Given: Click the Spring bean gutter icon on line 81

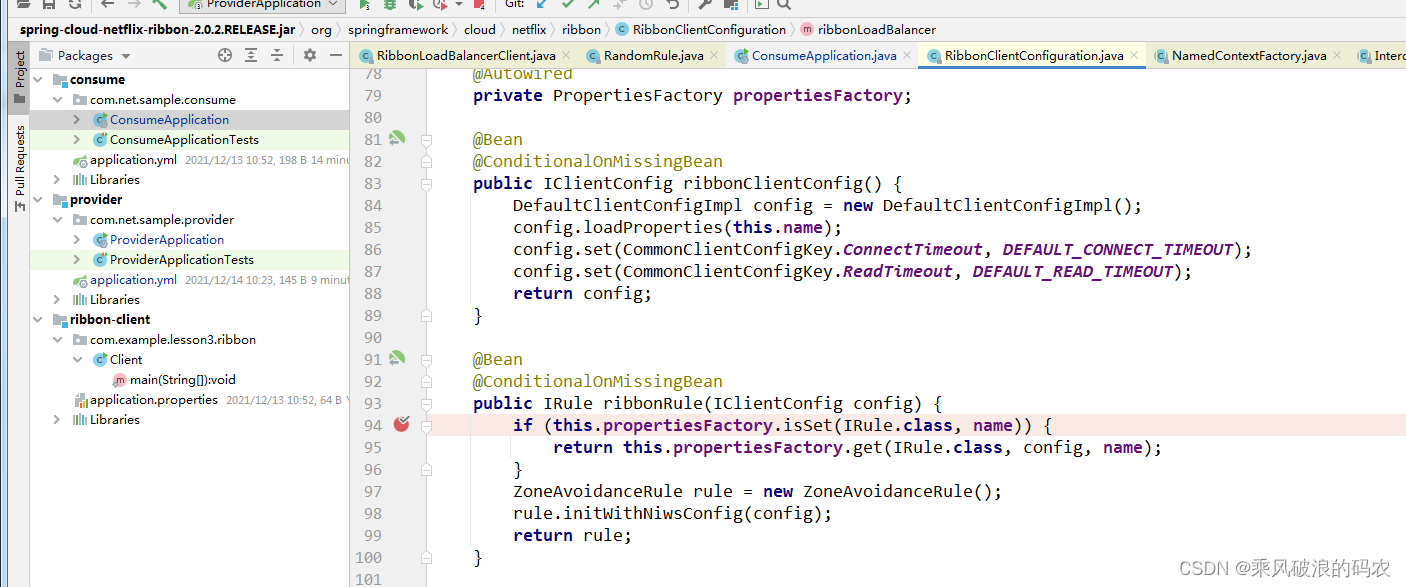Looking at the screenshot, I should click(399, 137).
